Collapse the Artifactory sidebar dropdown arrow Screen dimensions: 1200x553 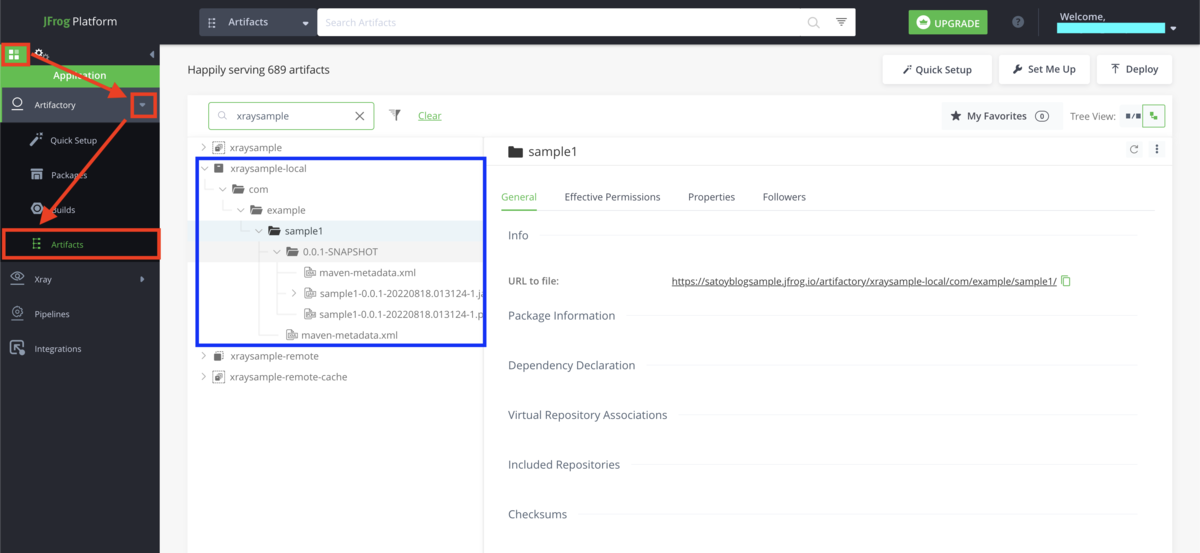[x=143, y=105]
